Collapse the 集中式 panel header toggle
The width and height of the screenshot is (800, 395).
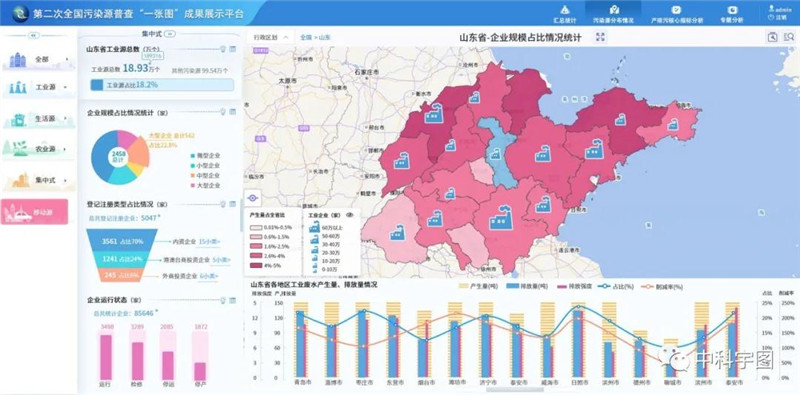171,34
